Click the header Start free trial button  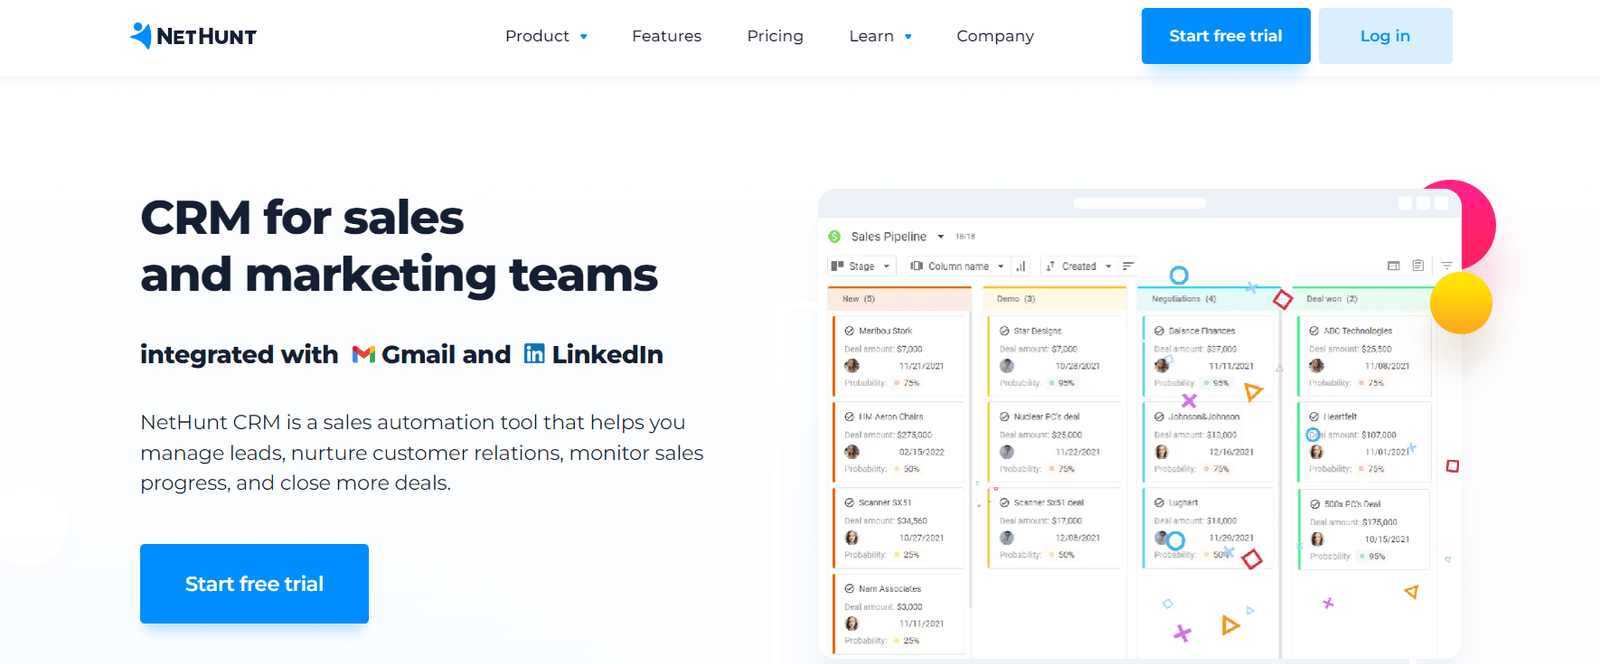coord(1225,36)
